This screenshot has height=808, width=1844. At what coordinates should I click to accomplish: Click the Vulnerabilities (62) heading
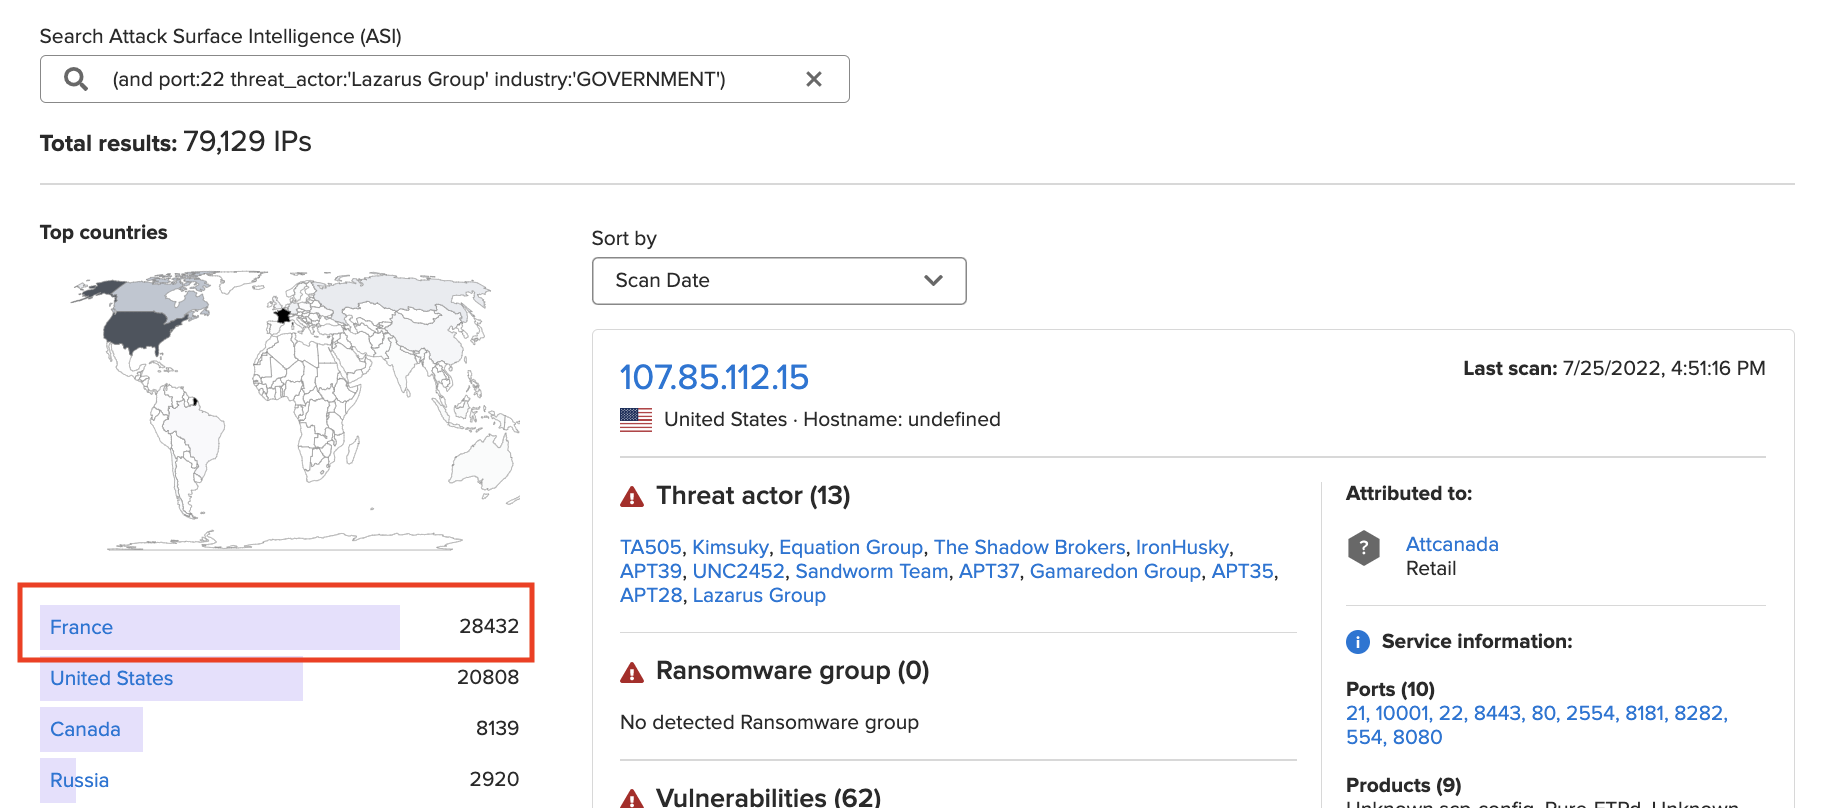(x=768, y=797)
